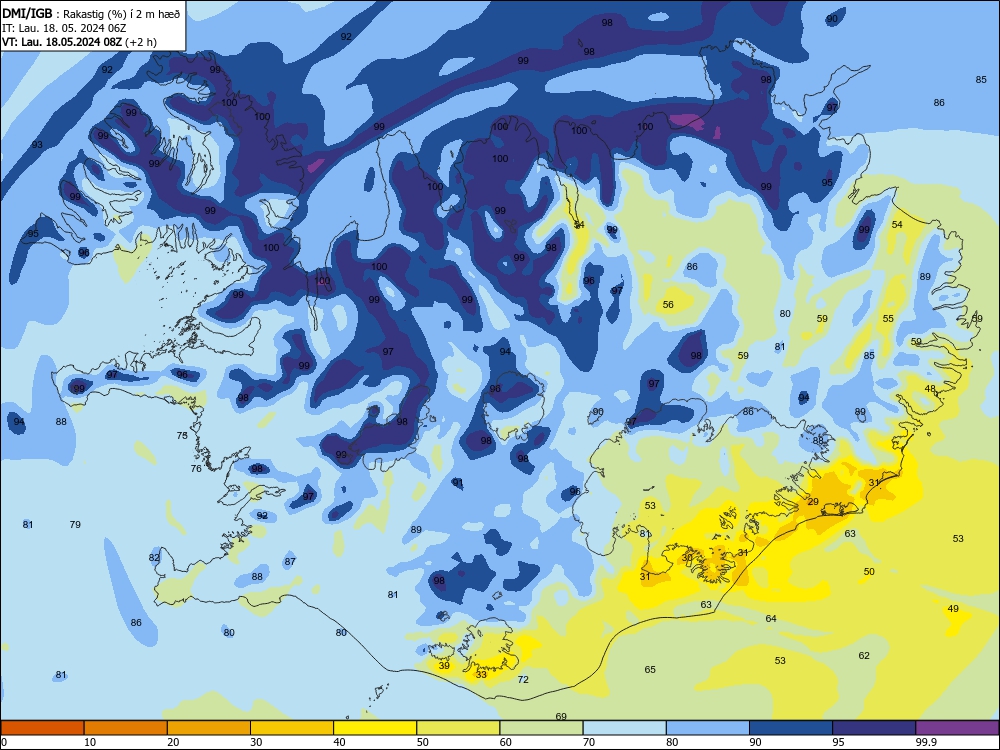This screenshot has height=750, width=1000.
Task: Click the humidity value 72 on the map
Action: point(523,679)
